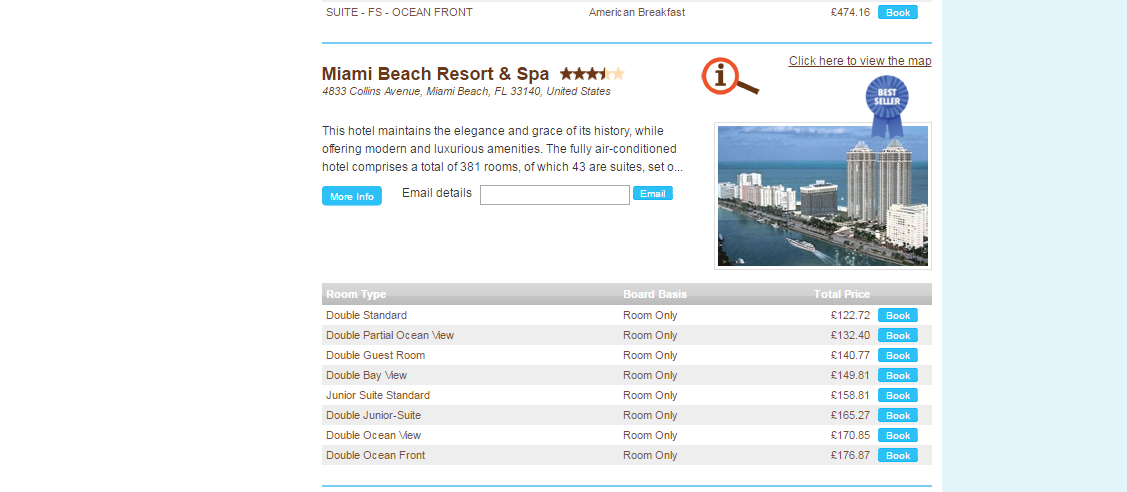Viewport: 1127px width, 492px height.
Task: Open the Miami Beach Resort hotel photo
Action: tap(823, 196)
